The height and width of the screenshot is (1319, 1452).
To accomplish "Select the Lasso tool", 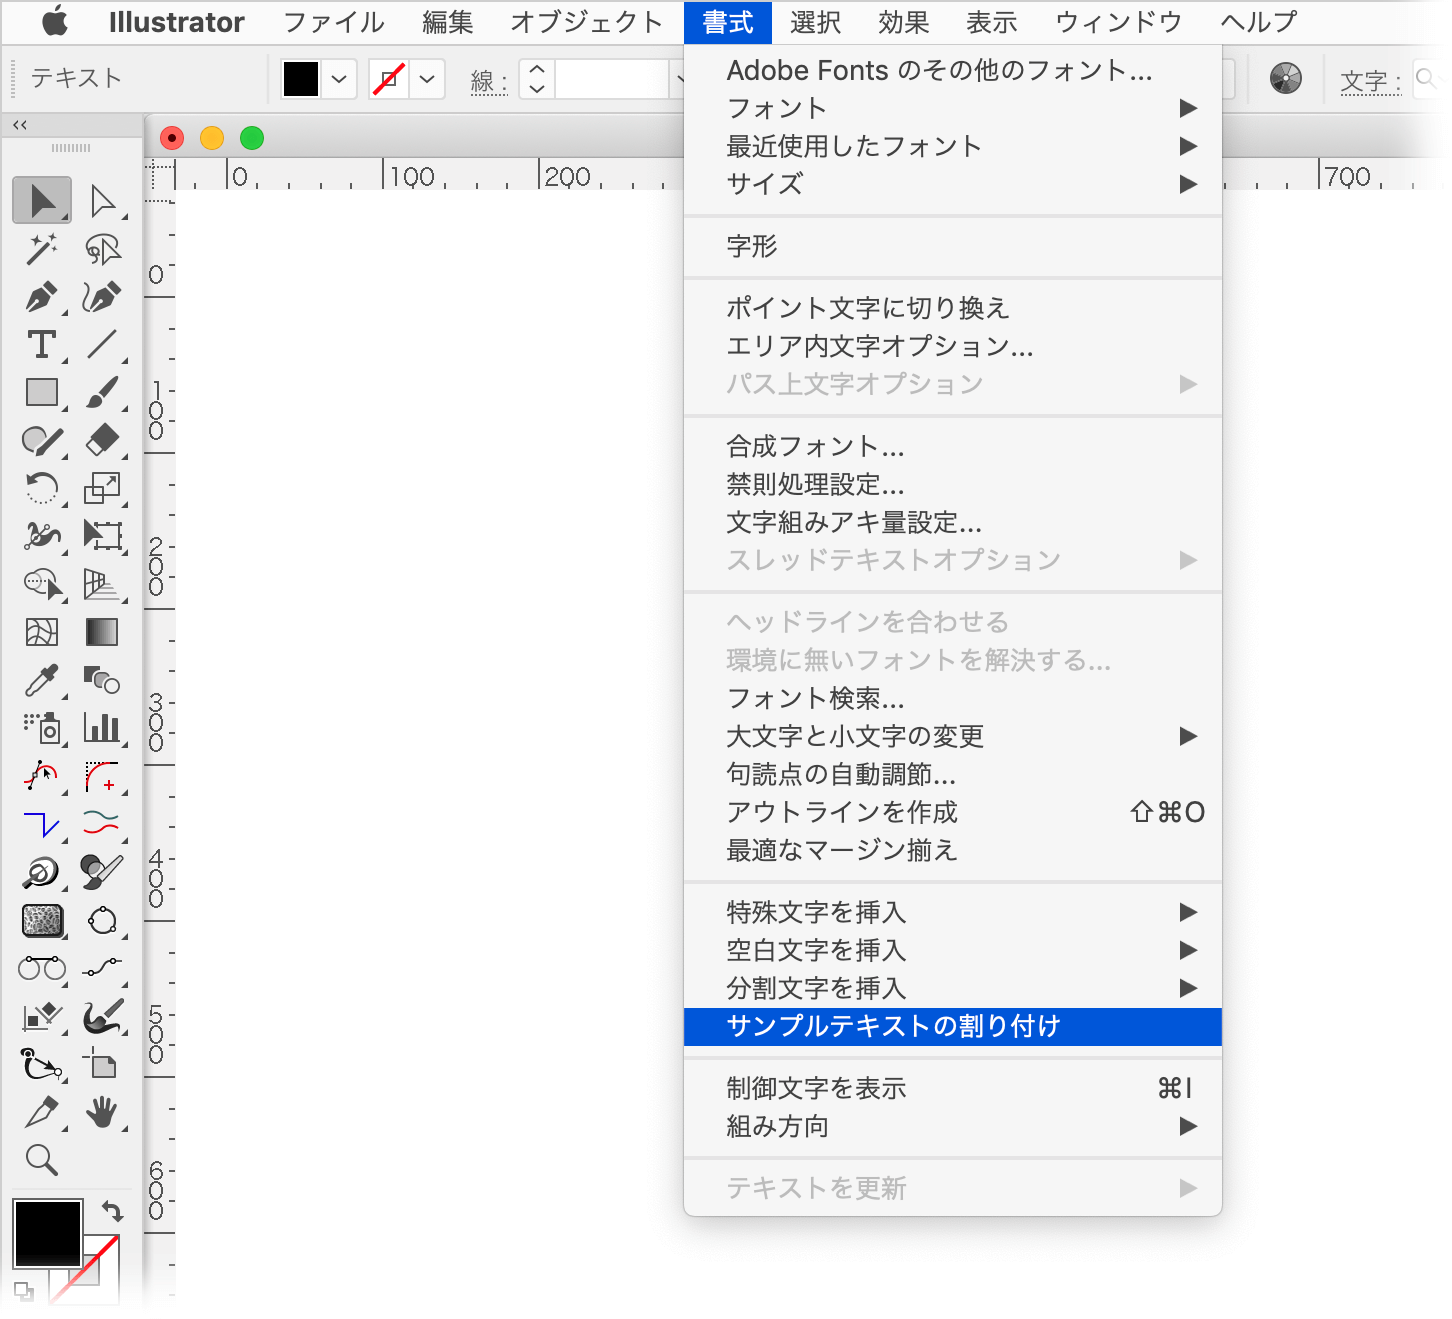I will [102, 249].
